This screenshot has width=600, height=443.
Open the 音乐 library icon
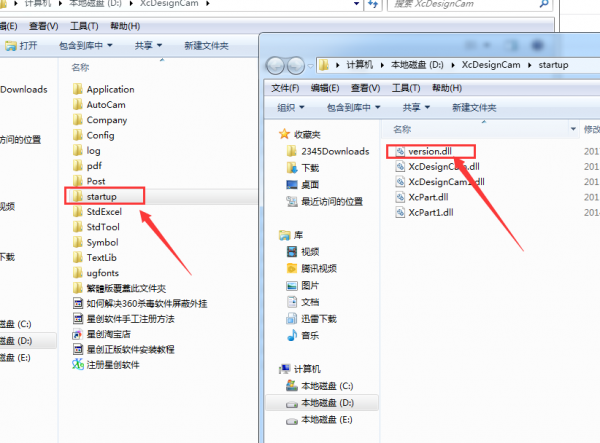tap(292, 336)
